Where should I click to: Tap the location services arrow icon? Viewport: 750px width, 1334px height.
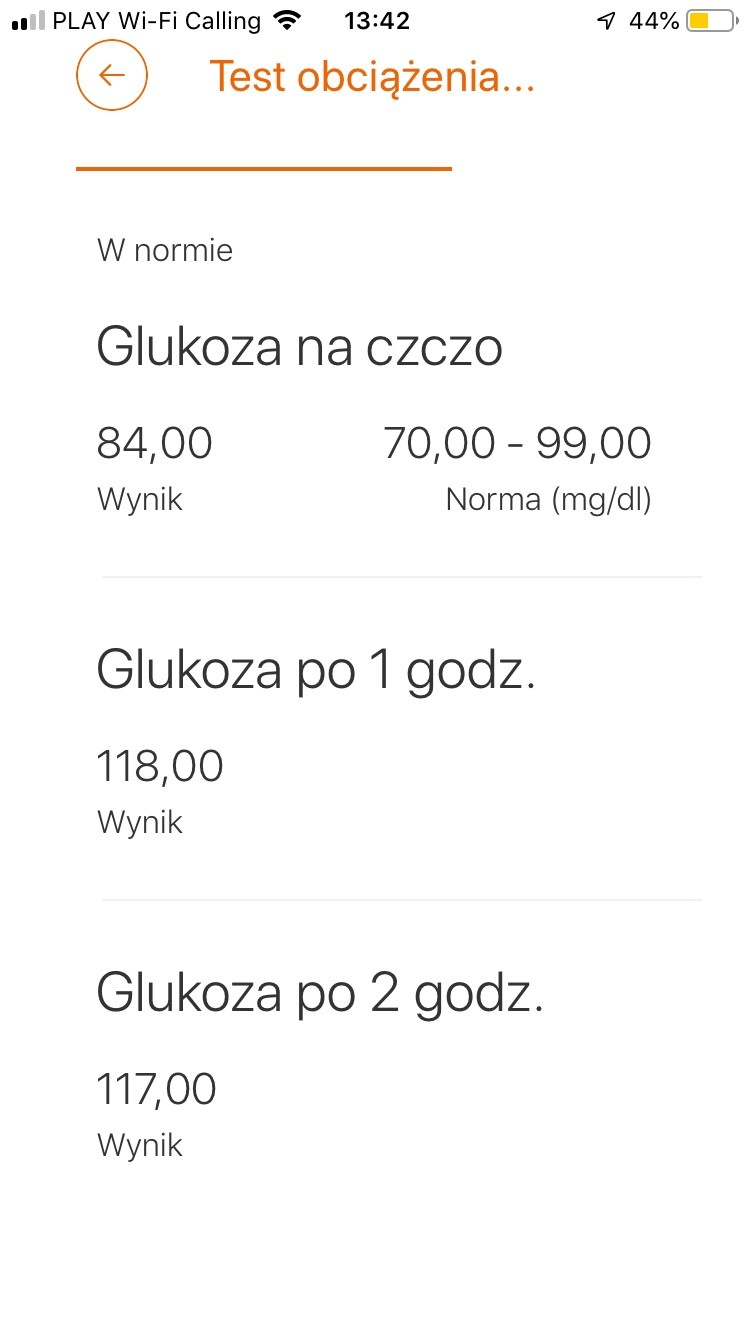pos(606,20)
